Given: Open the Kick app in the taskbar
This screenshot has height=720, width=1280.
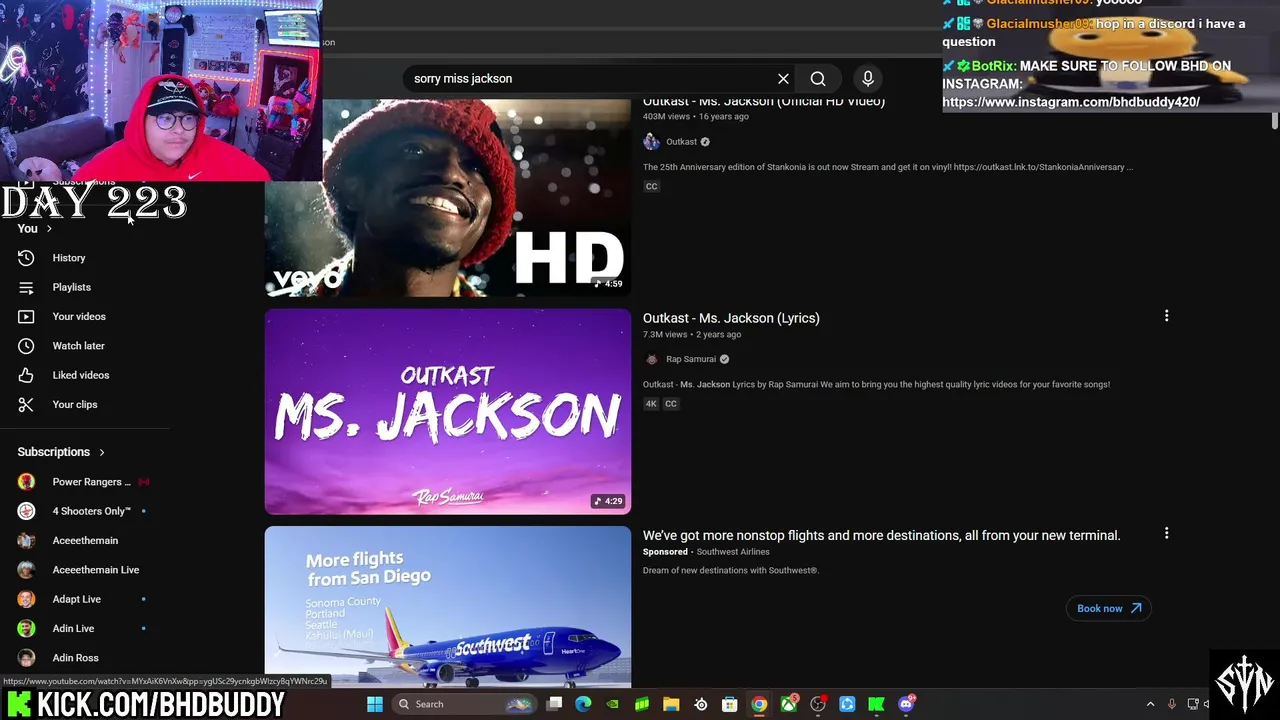Looking at the screenshot, I should click(877, 704).
